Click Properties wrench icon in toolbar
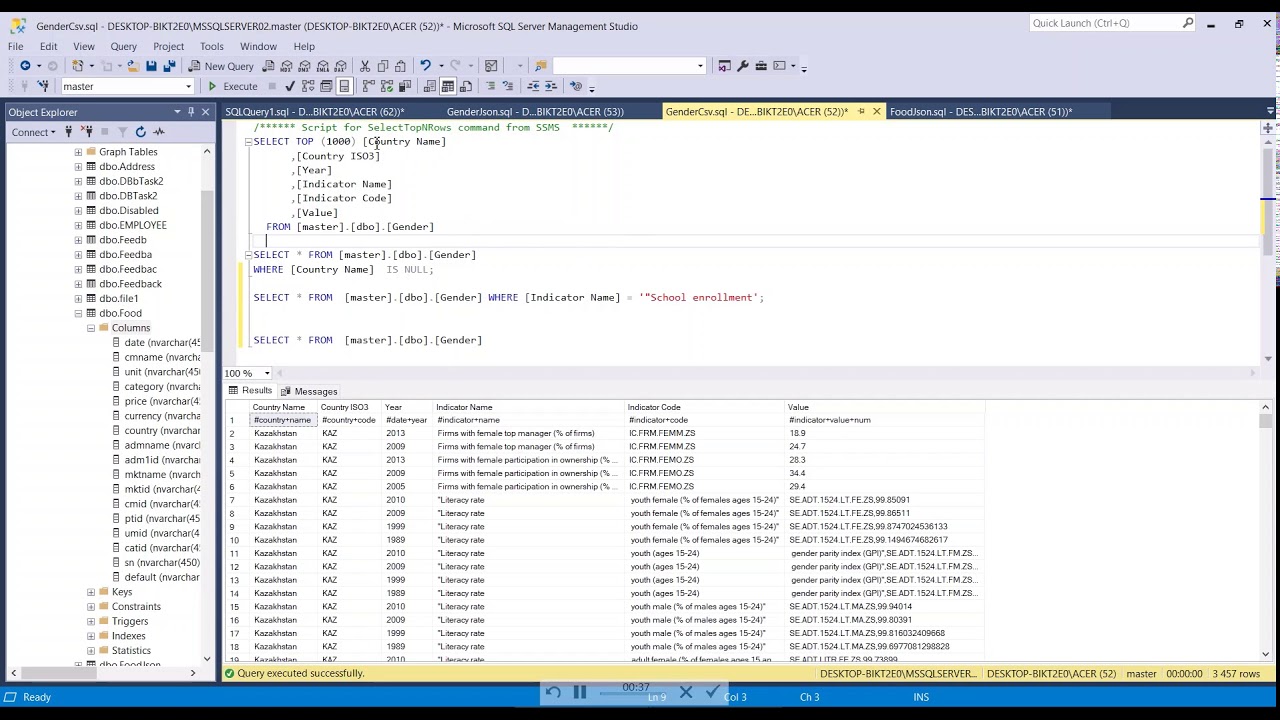This screenshot has height=720, width=1280. [x=742, y=66]
